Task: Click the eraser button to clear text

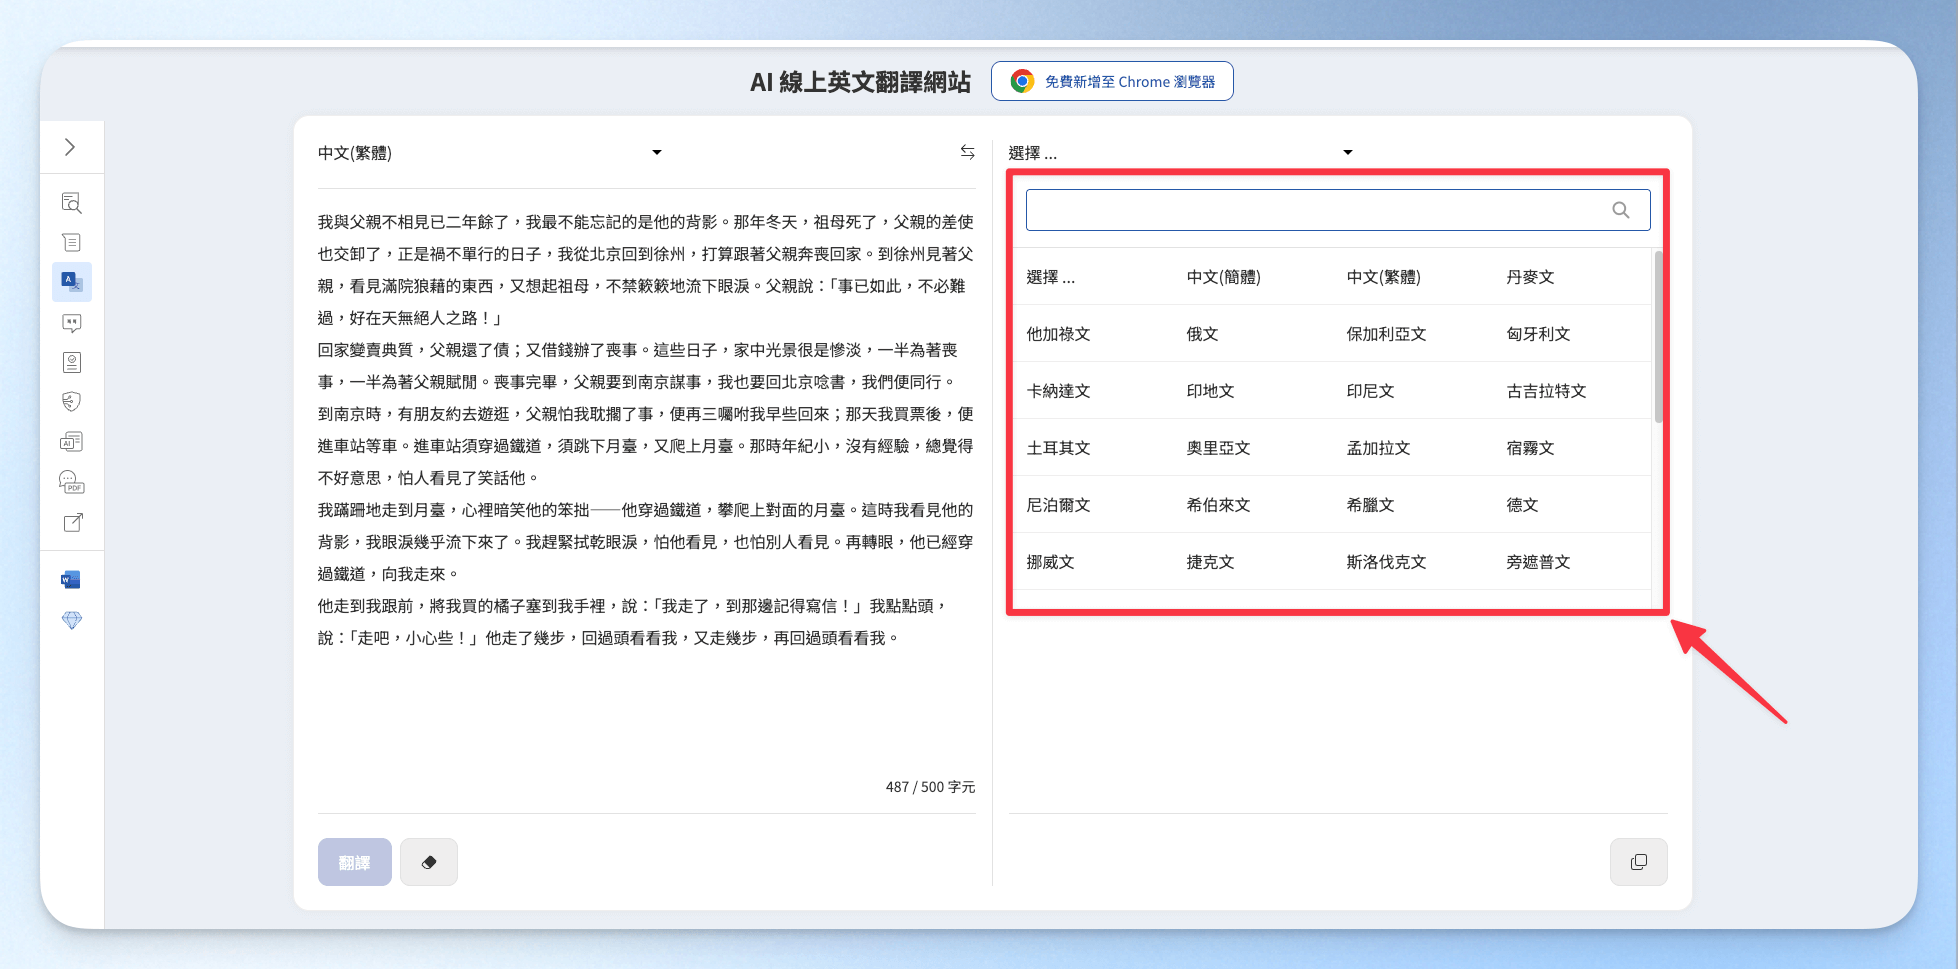Action: click(x=429, y=862)
